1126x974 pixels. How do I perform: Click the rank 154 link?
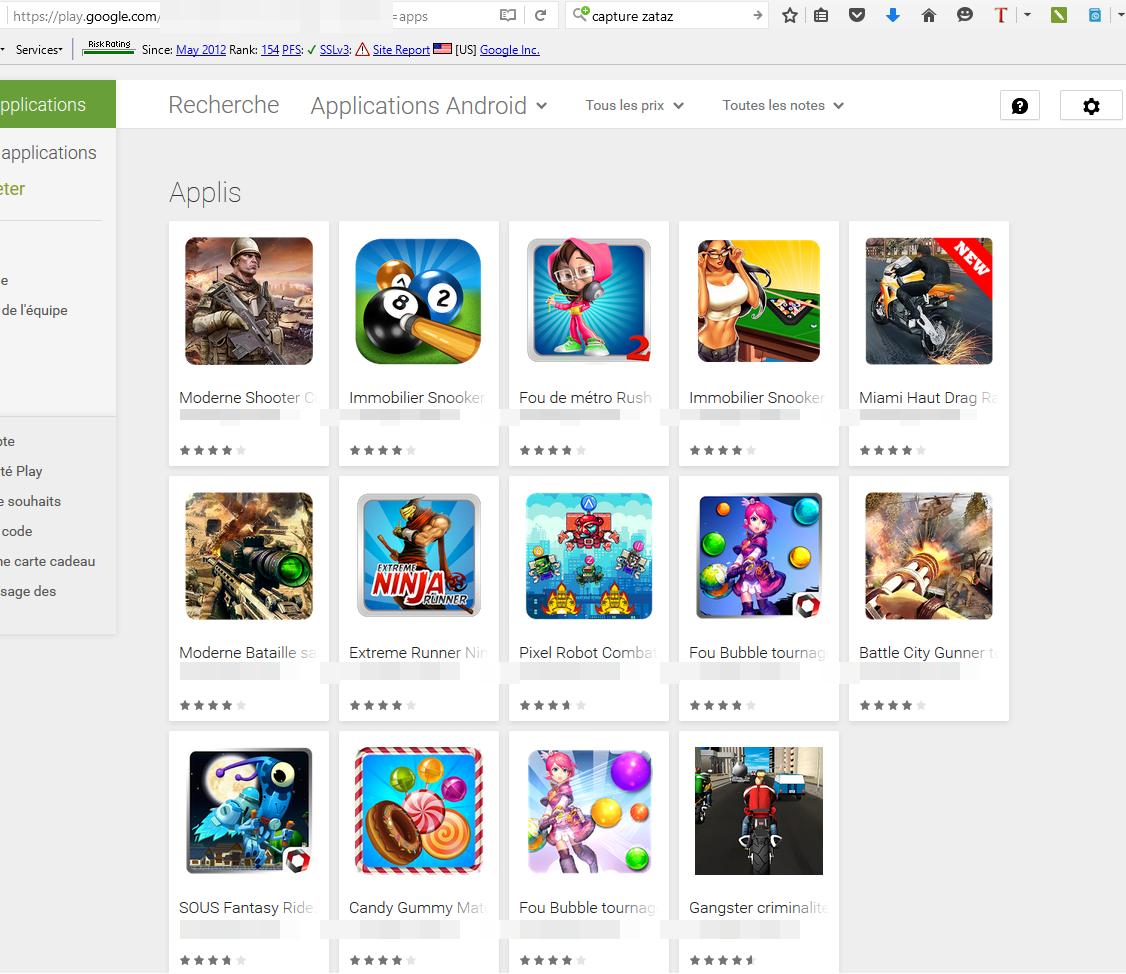click(x=270, y=50)
